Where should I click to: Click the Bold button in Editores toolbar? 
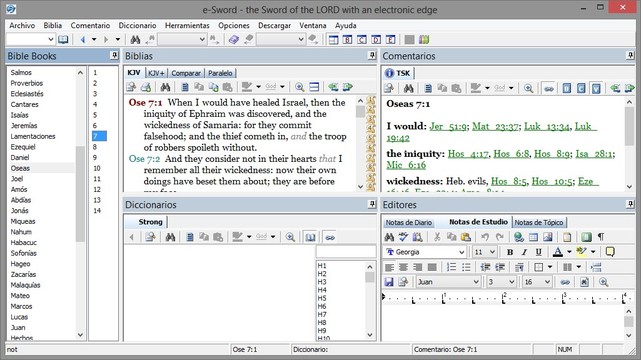pyautogui.click(x=510, y=252)
